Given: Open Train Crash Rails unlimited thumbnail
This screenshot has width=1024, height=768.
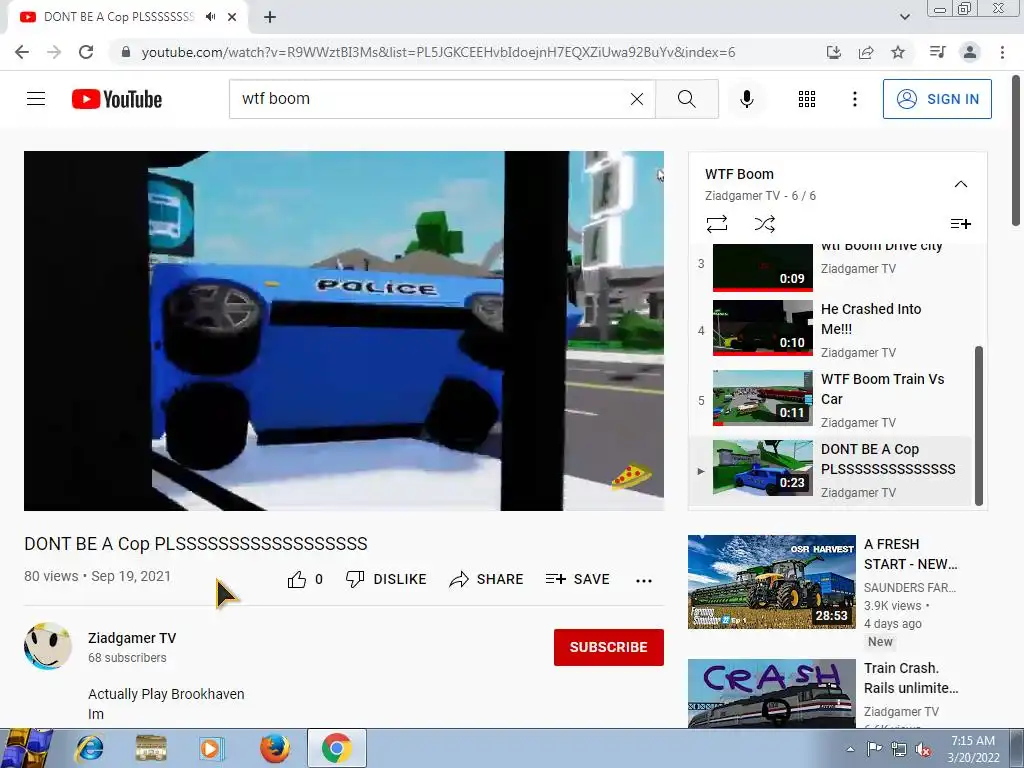Looking at the screenshot, I should tap(771, 694).
